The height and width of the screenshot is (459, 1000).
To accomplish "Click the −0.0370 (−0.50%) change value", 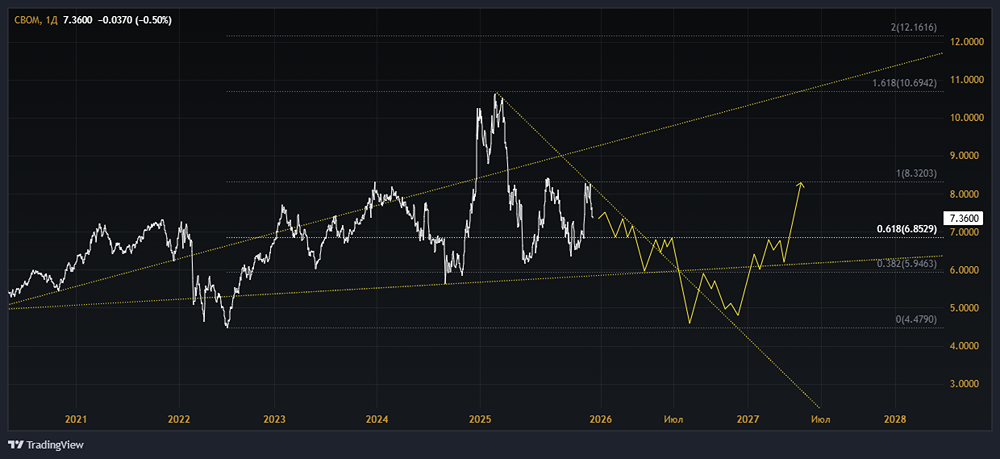I will point(135,21).
